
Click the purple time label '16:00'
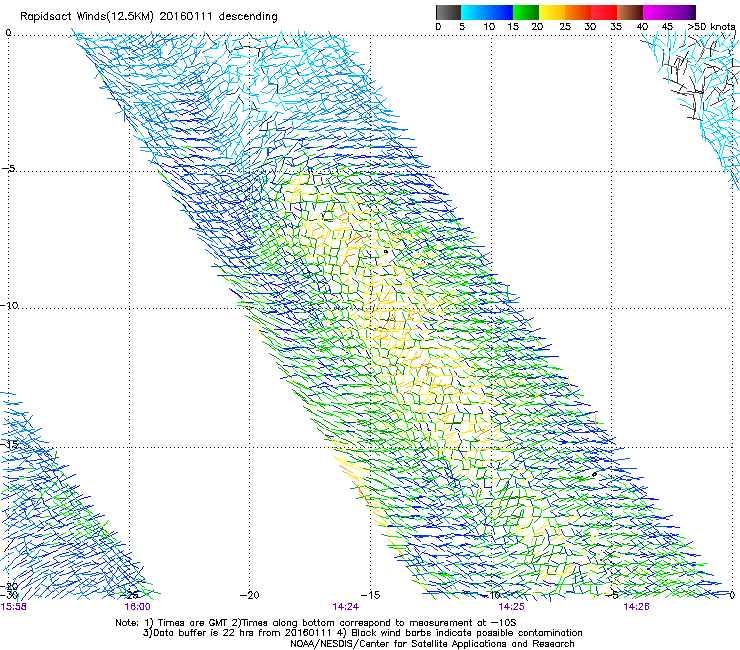point(137,607)
